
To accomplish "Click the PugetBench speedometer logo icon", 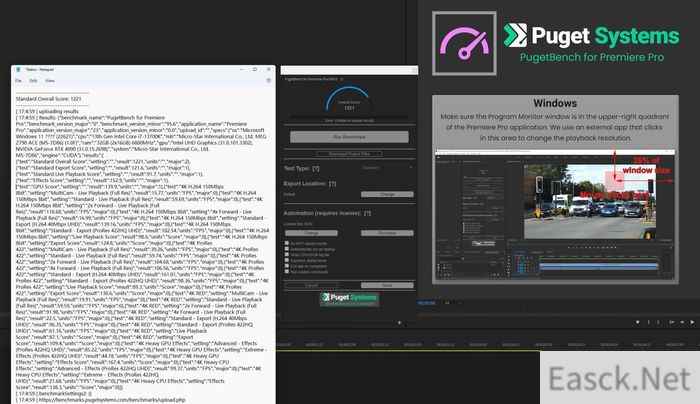I will click(464, 43).
